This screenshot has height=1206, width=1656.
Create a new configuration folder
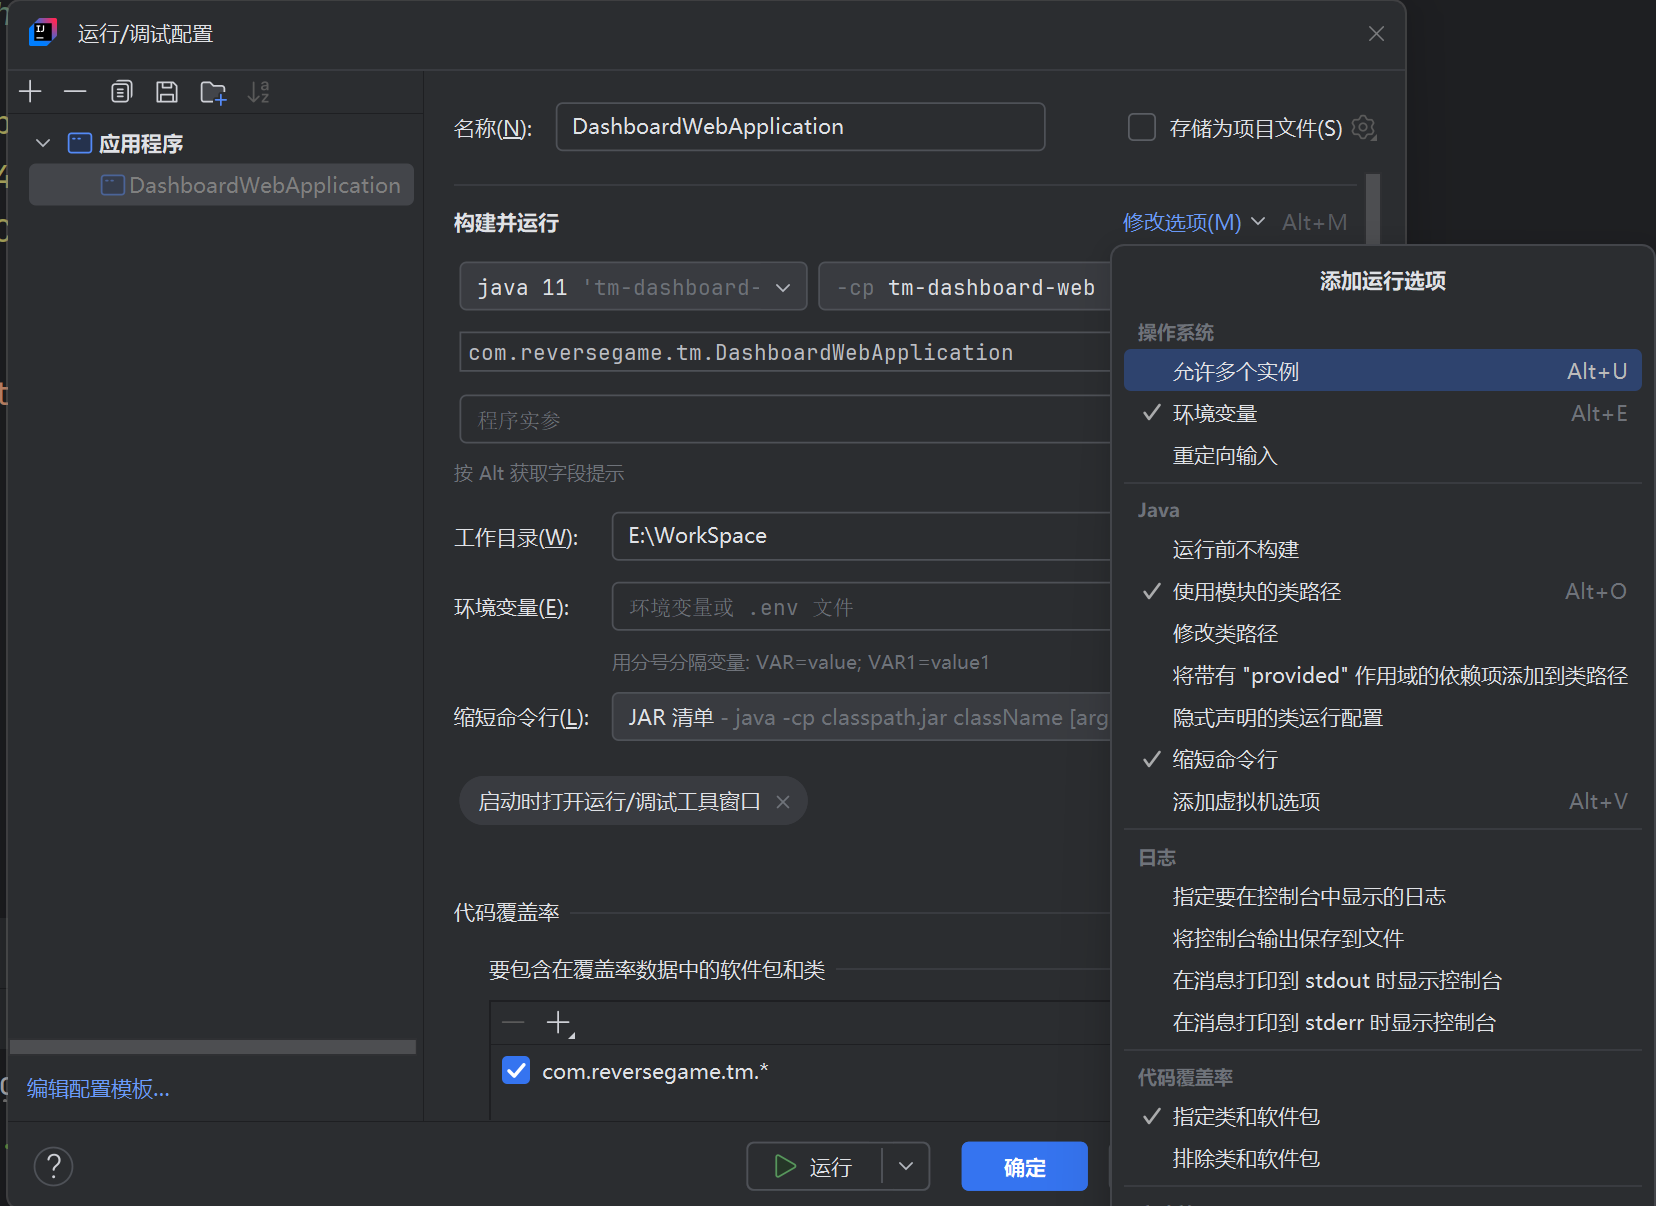pyautogui.click(x=212, y=91)
